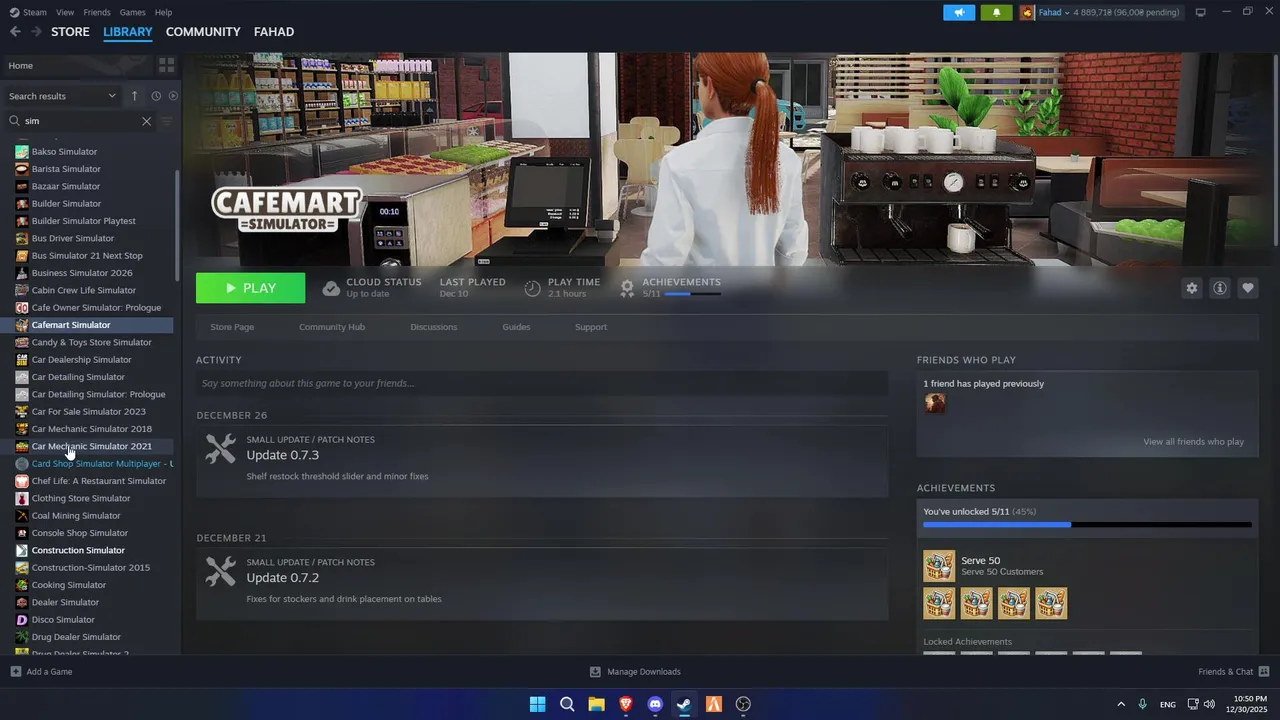Click the Steam big picture monitor icon

1200,12
